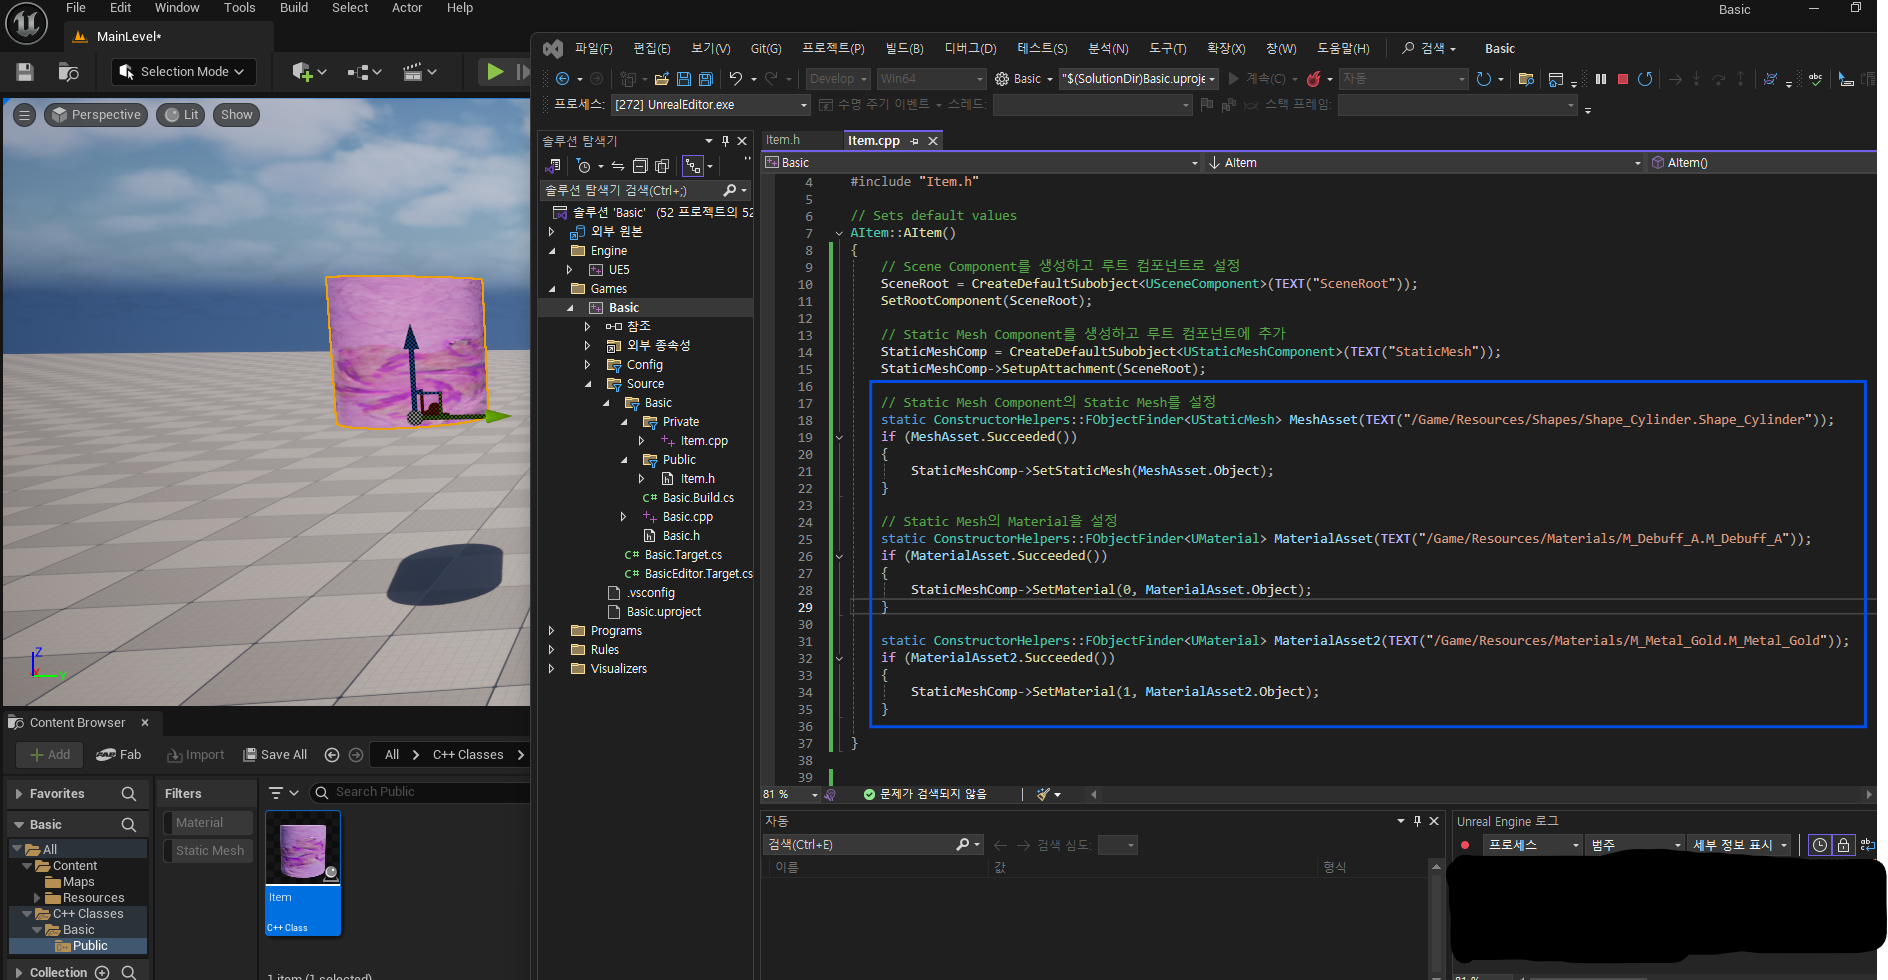
Task: Open the Selection Mode dropdown
Action: coord(183,72)
